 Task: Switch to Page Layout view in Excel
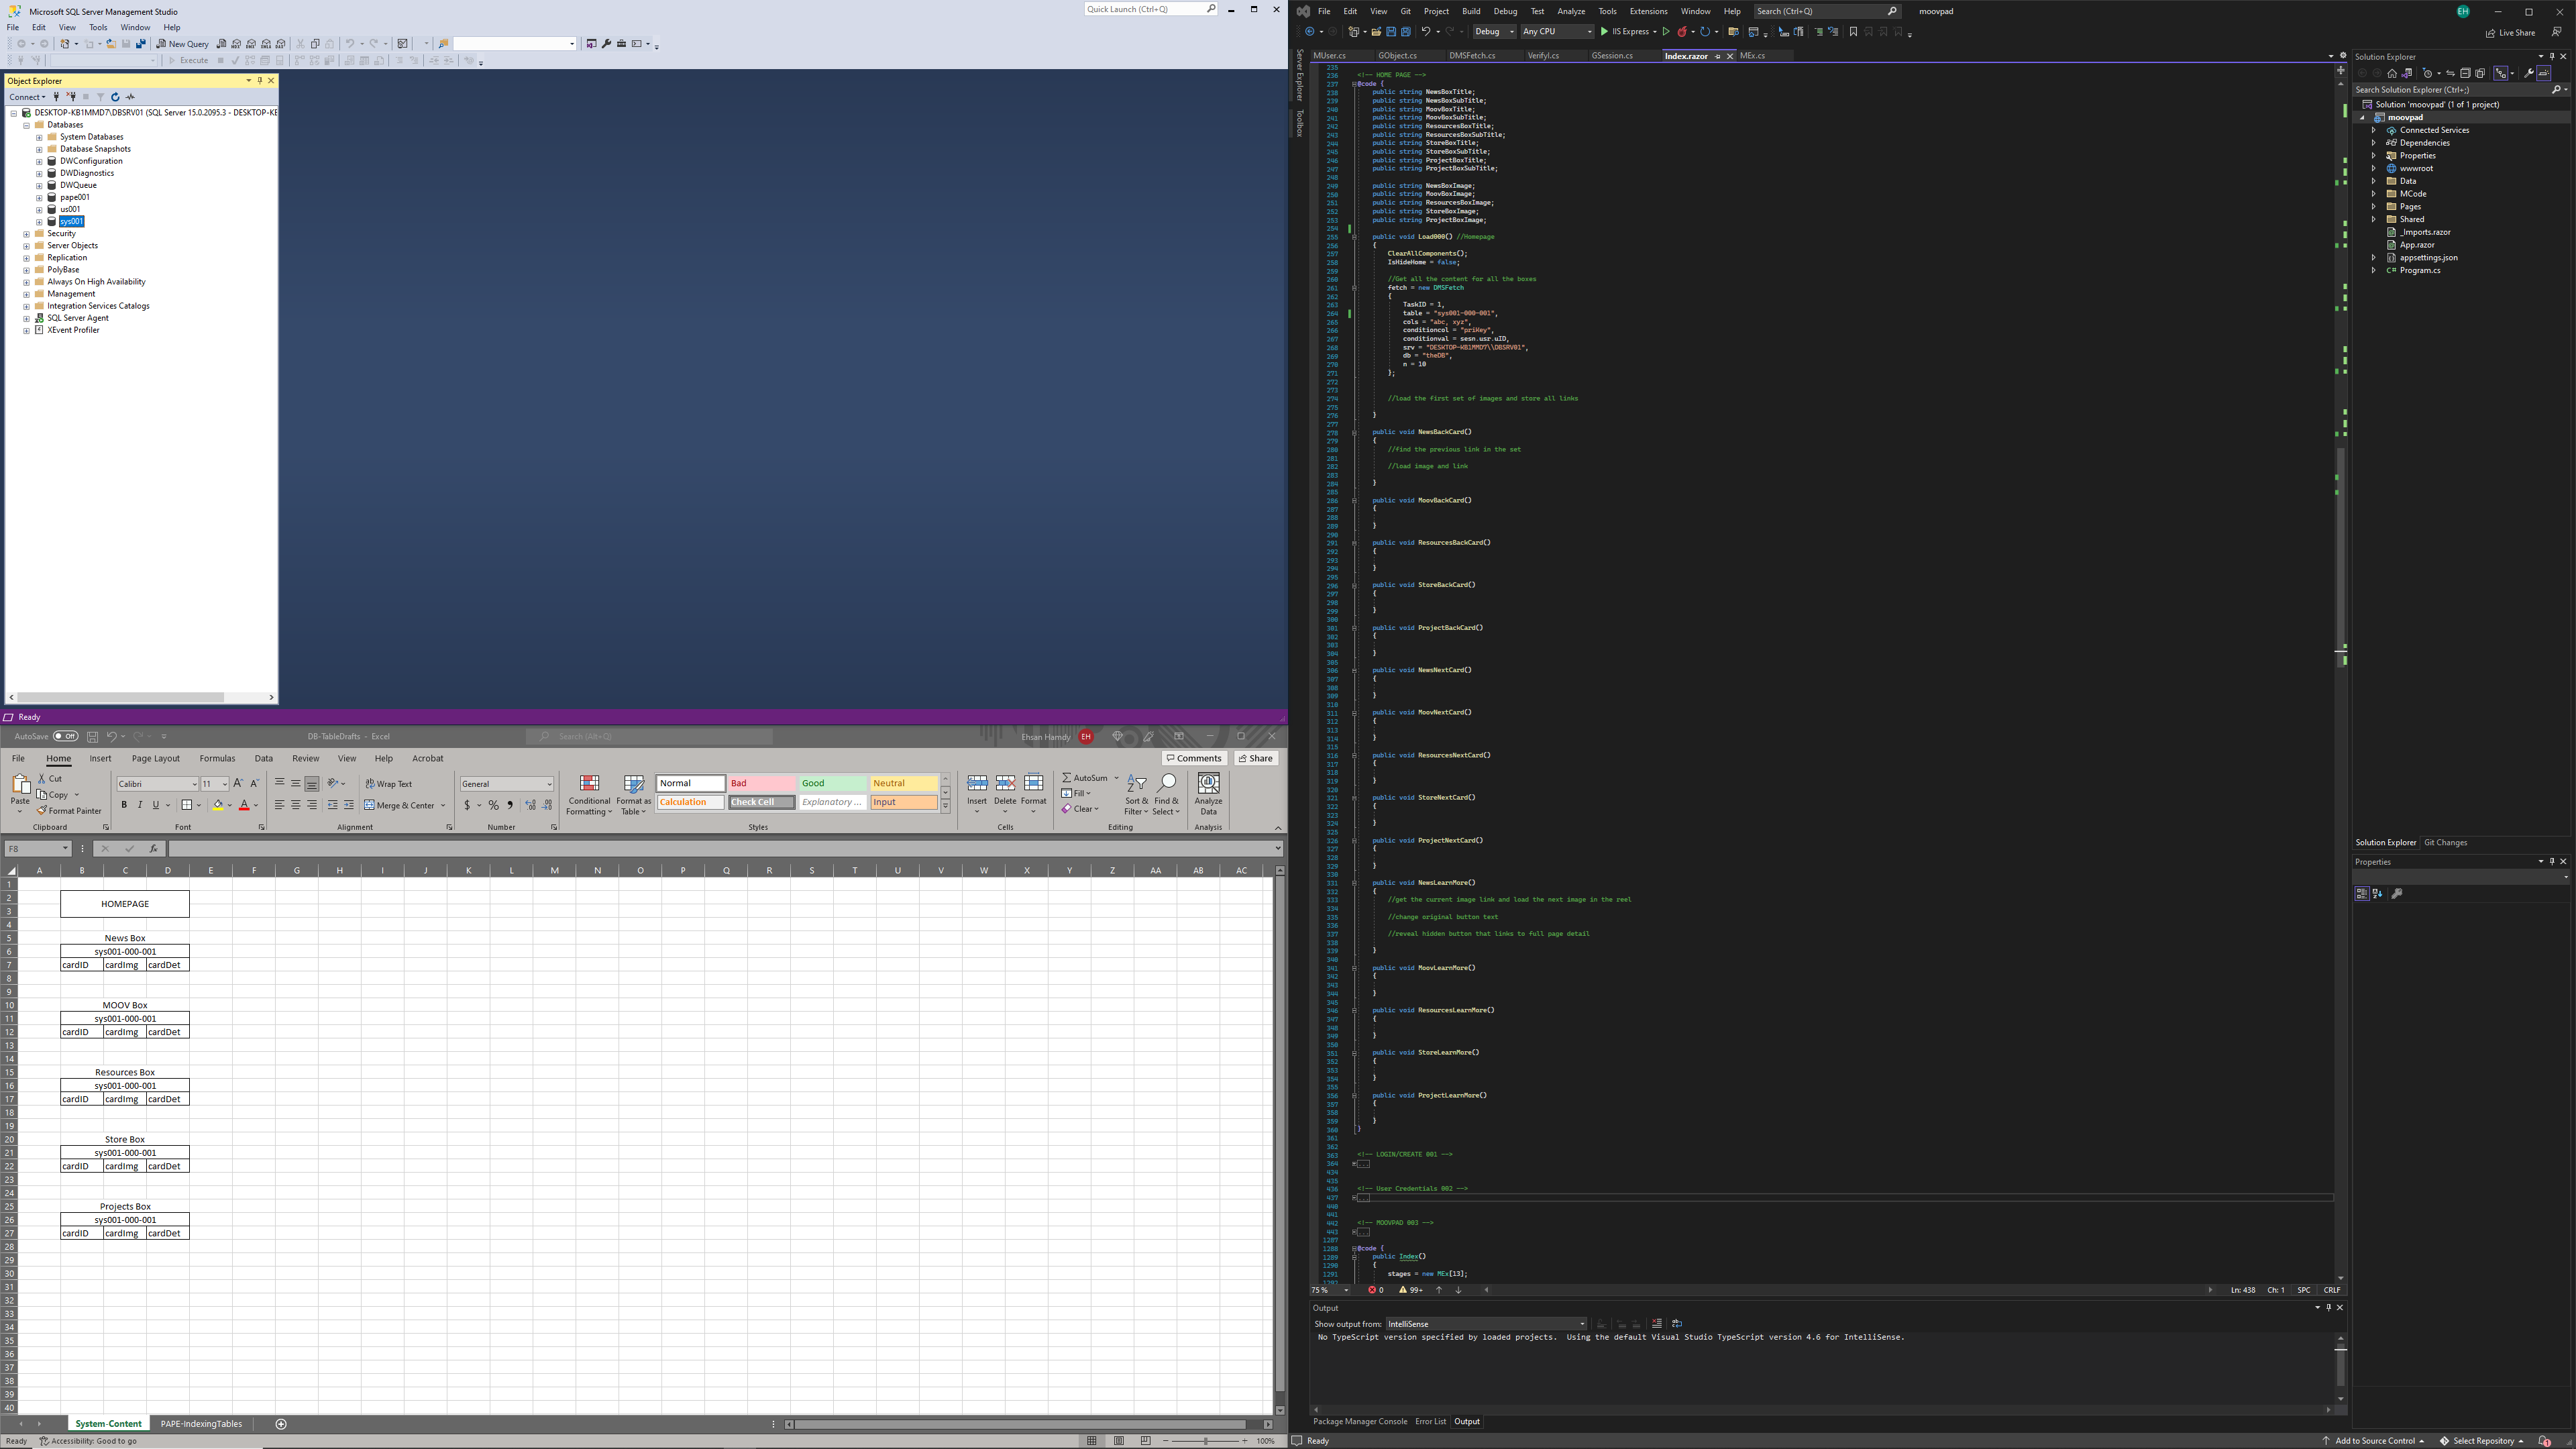click(x=1118, y=1441)
